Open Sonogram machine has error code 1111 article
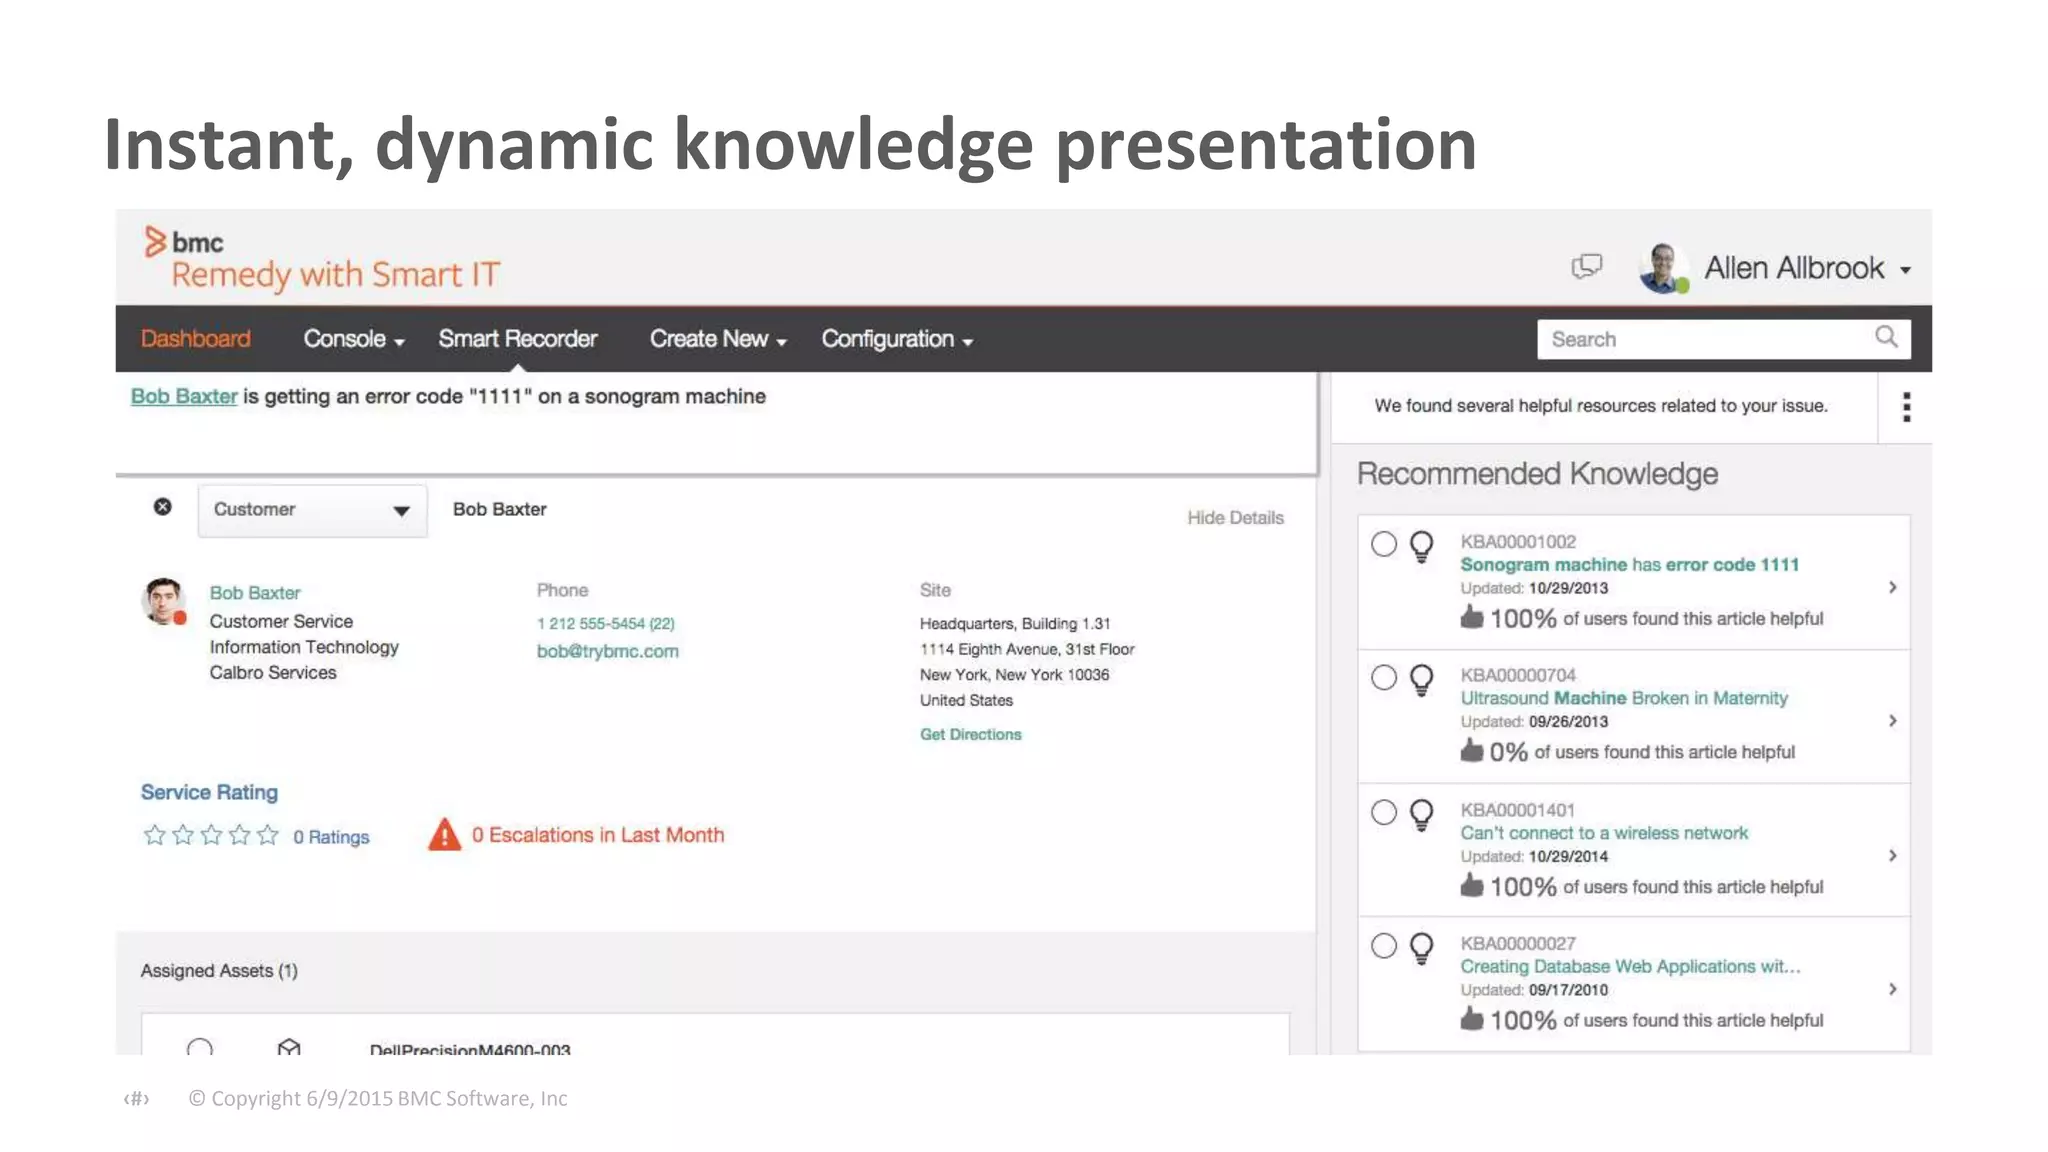 [1629, 565]
